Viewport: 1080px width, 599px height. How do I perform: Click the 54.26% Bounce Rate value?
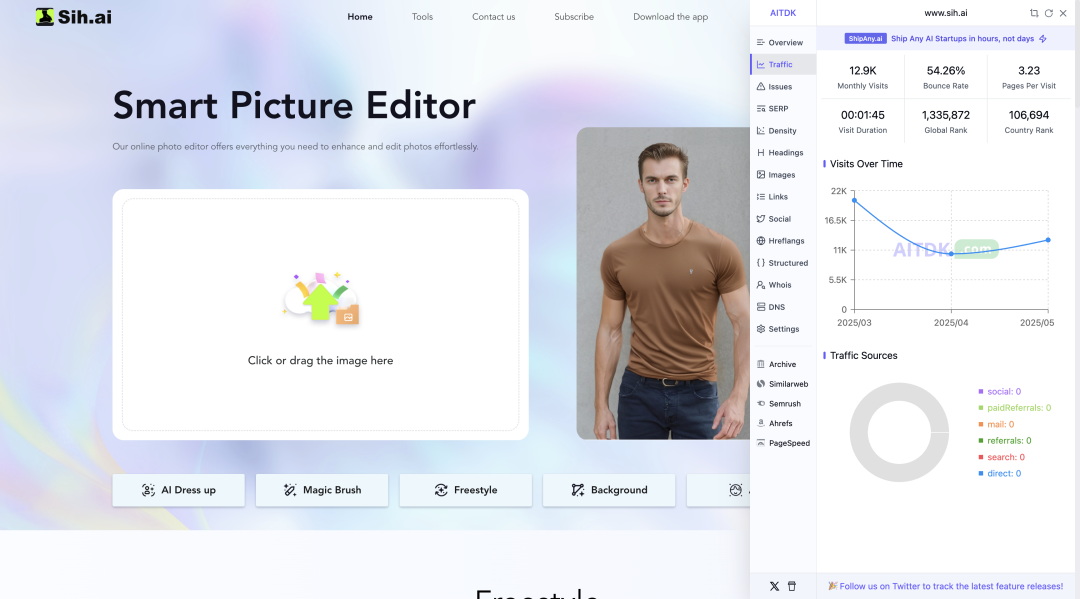pyautogui.click(x=946, y=71)
